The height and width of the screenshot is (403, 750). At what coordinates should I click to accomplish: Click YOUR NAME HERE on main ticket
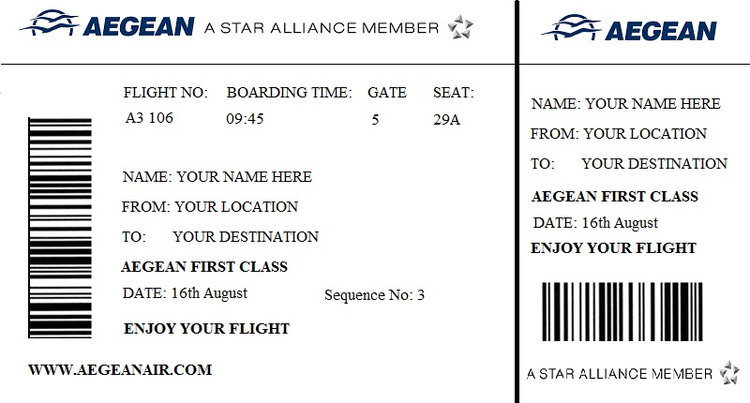click(x=244, y=177)
